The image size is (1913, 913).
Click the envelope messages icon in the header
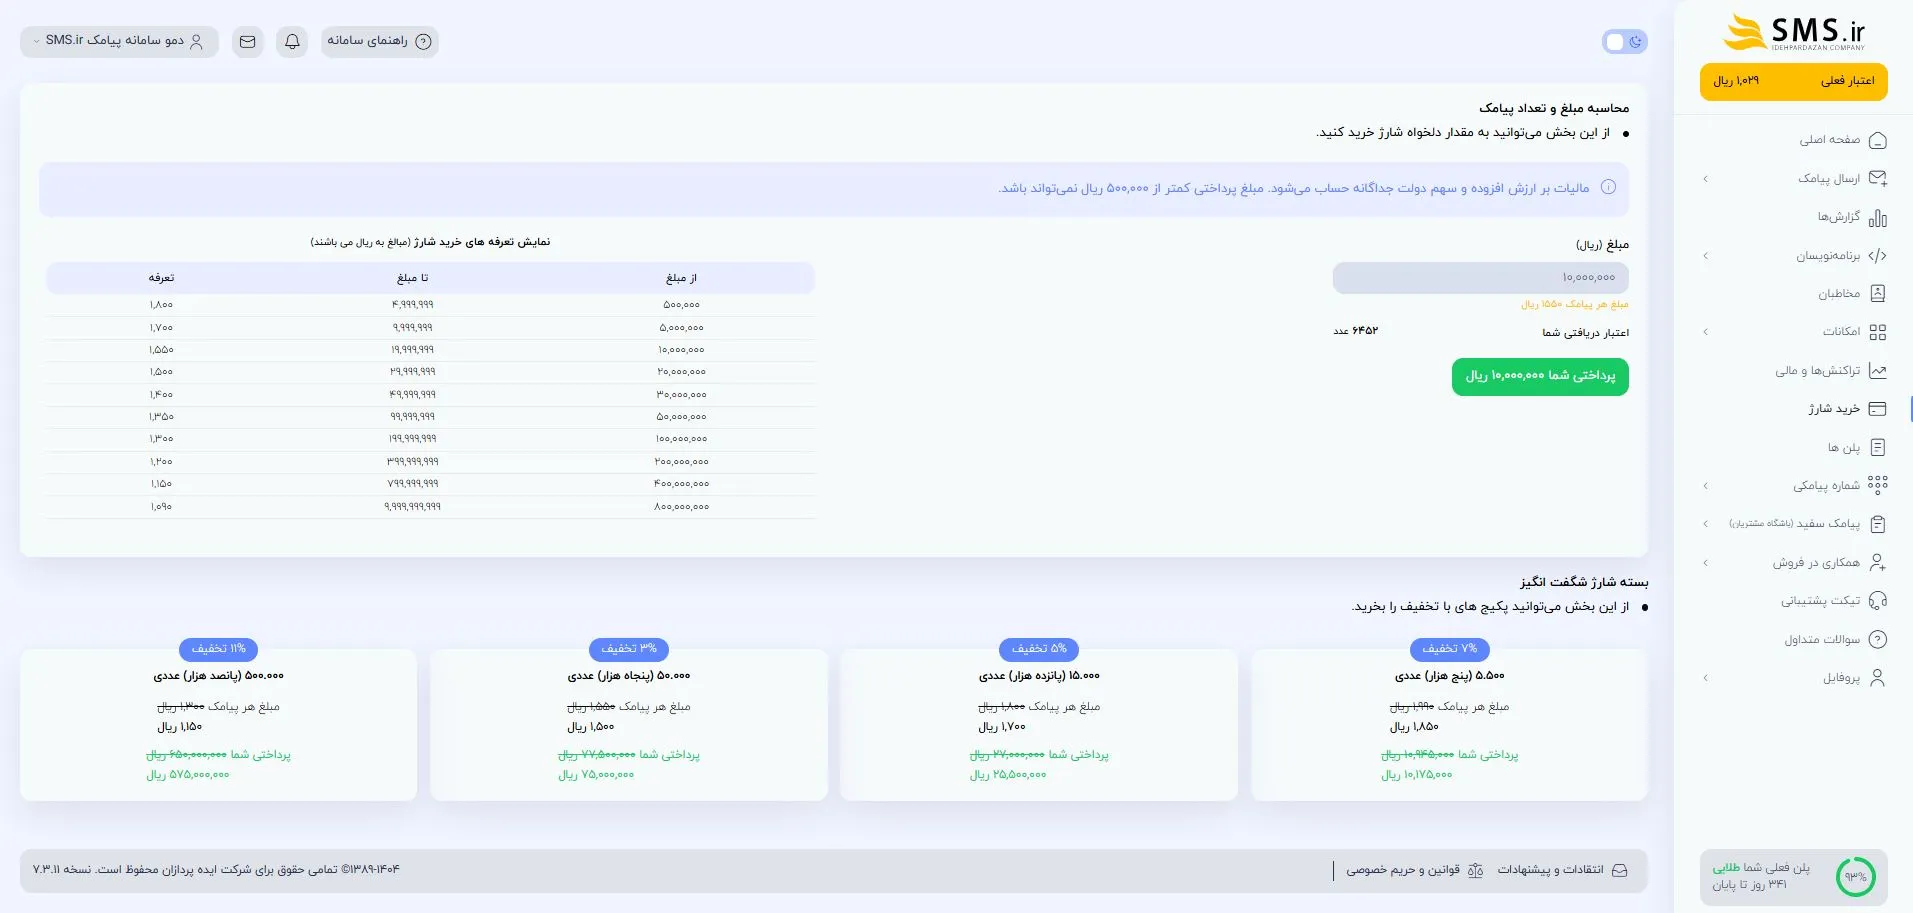tap(247, 41)
